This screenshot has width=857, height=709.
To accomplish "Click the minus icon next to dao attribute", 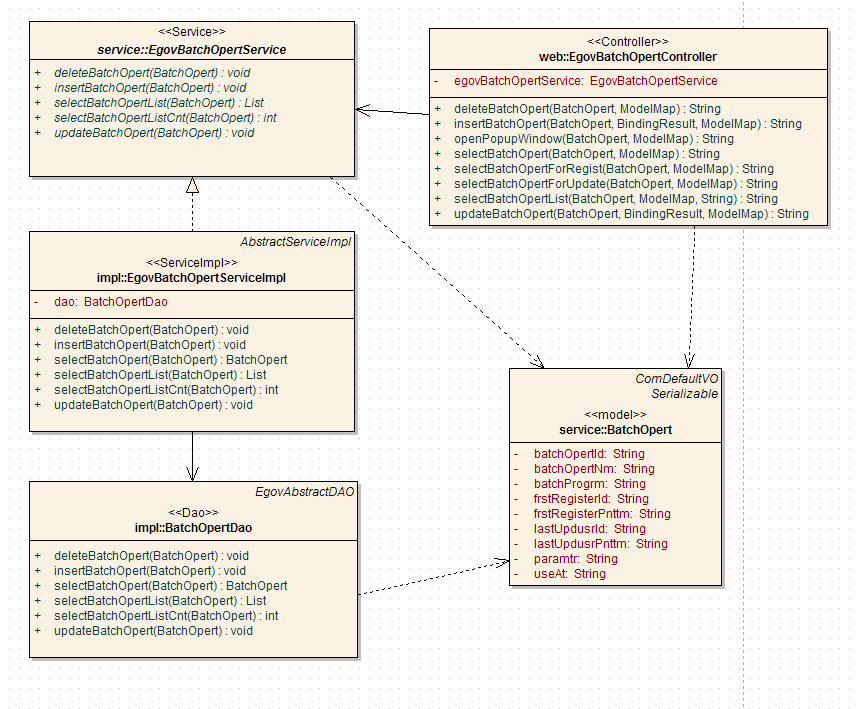I will pyautogui.click(x=37, y=301).
